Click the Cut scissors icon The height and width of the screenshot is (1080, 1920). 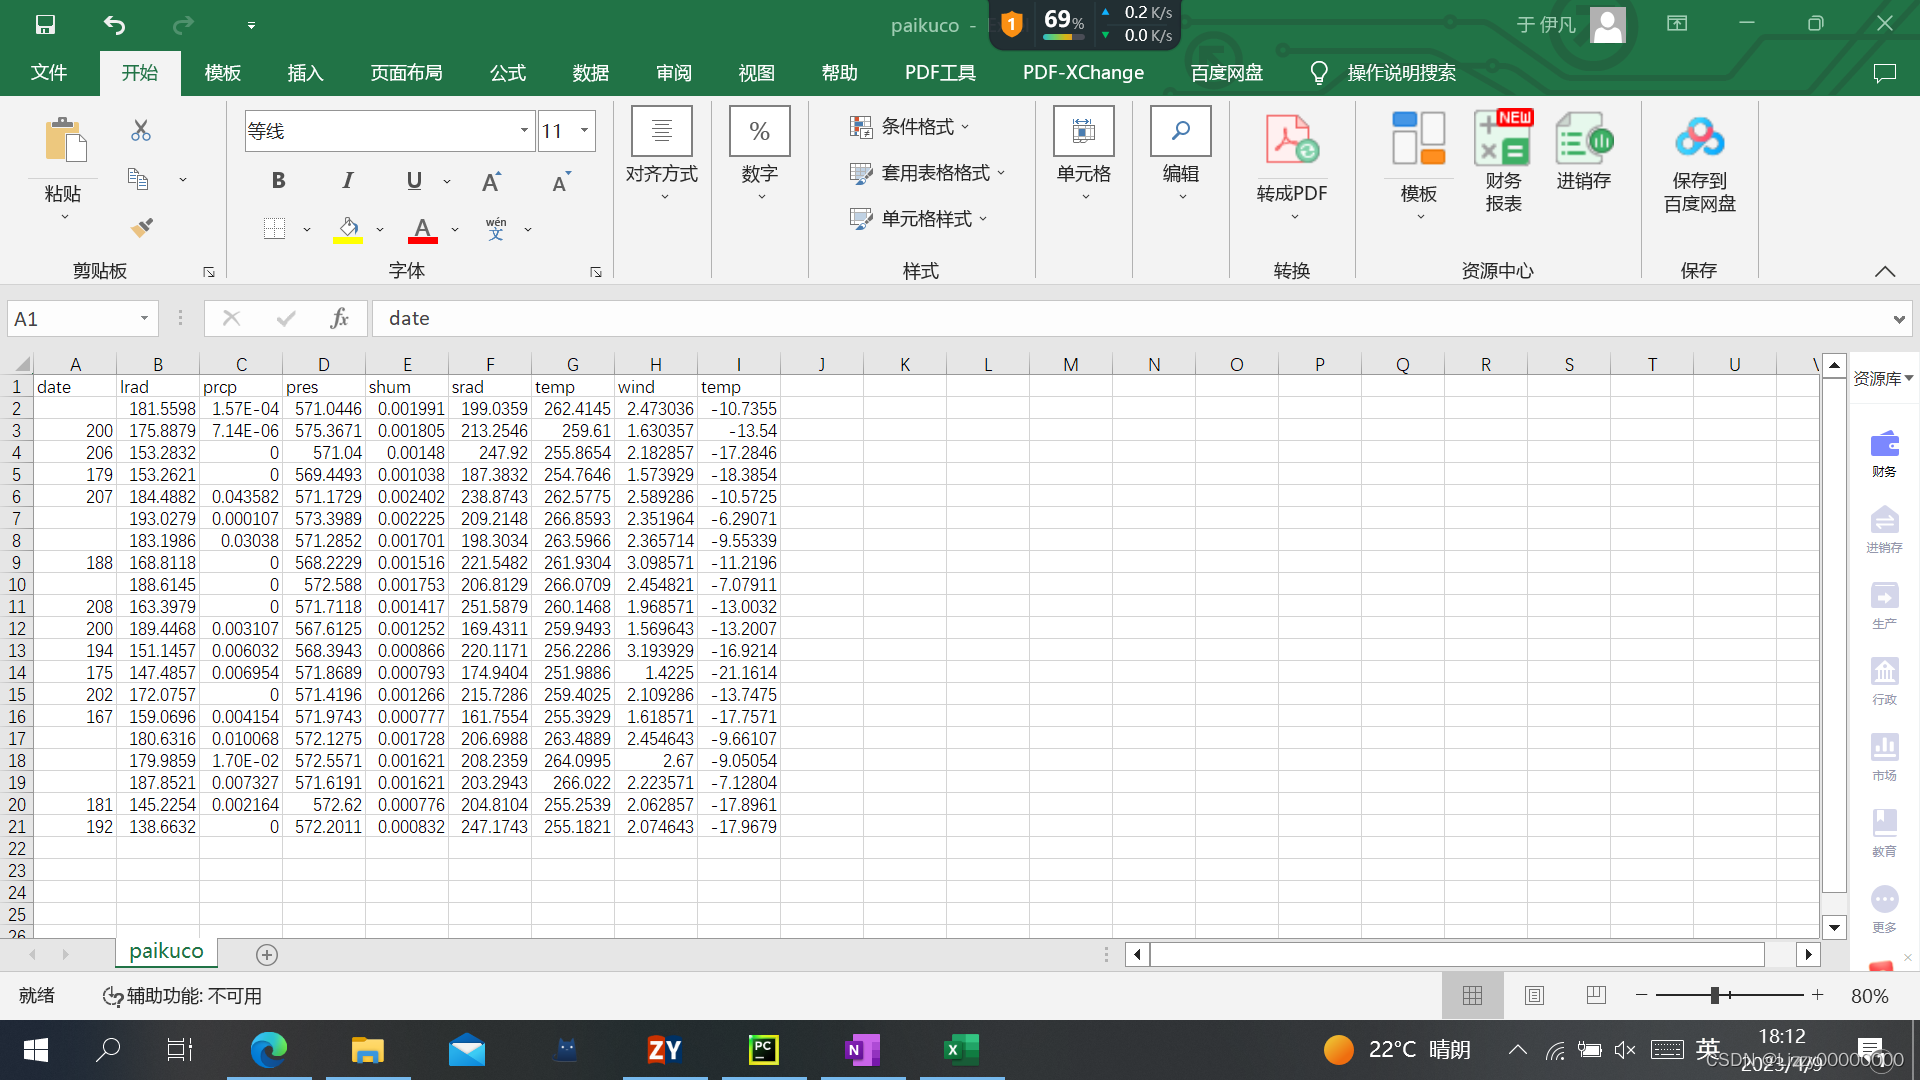pos(141,131)
